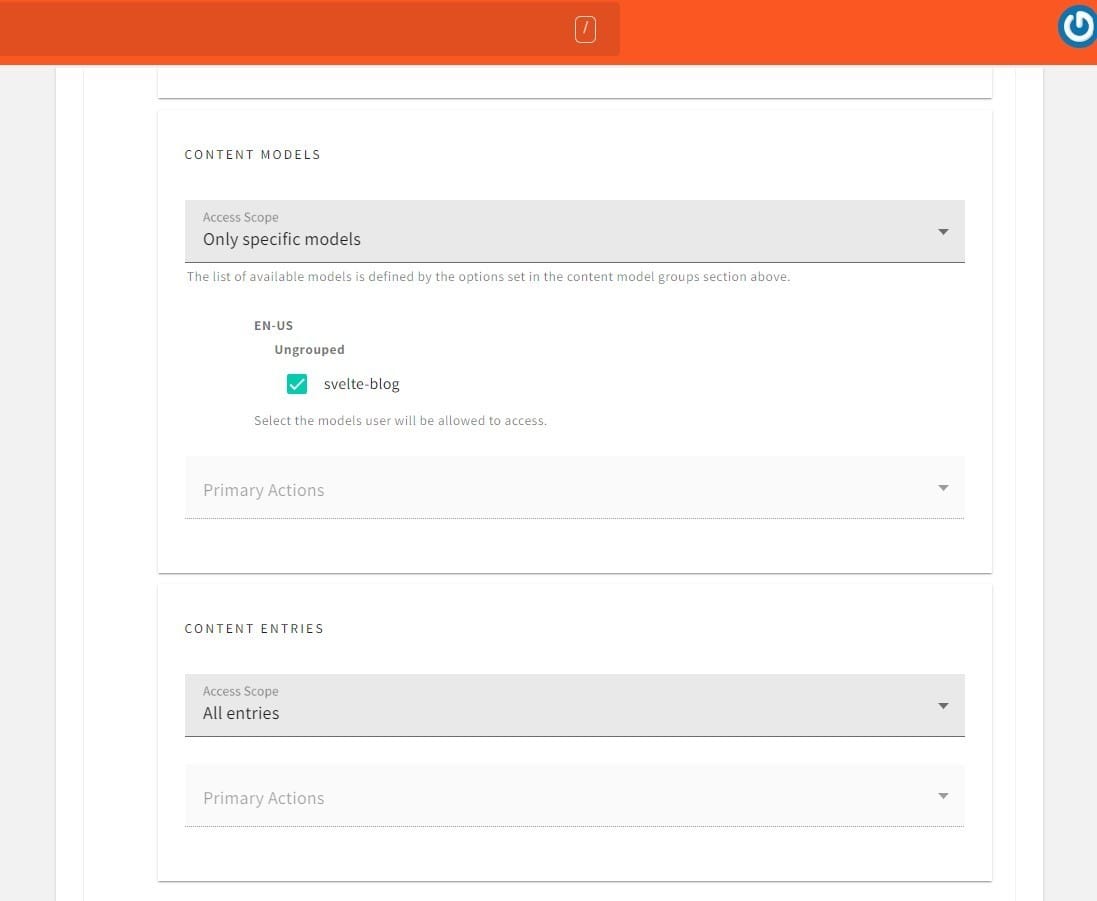The height and width of the screenshot is (901, 1097).
Task: Click the arrow on Content Entries Access Scope
Action: click(x=942, y=706)
